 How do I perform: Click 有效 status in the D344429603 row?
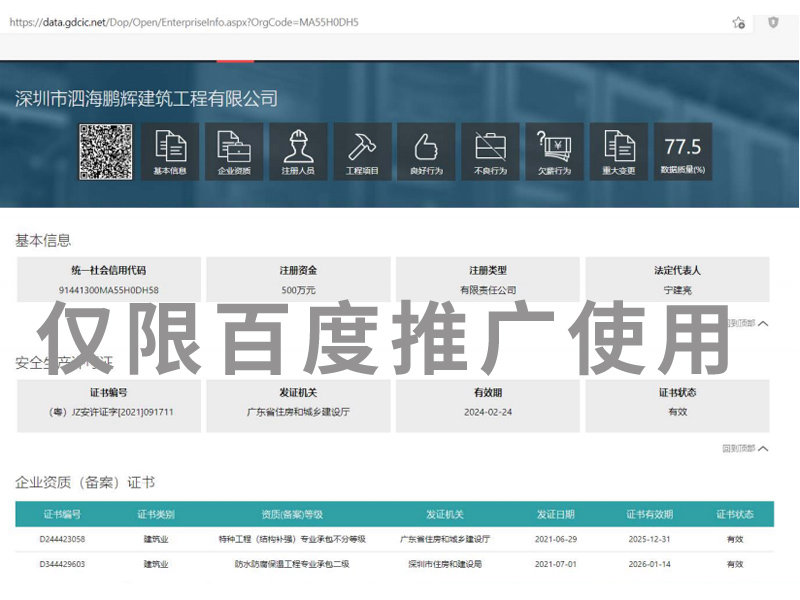[x=735, y=564]
